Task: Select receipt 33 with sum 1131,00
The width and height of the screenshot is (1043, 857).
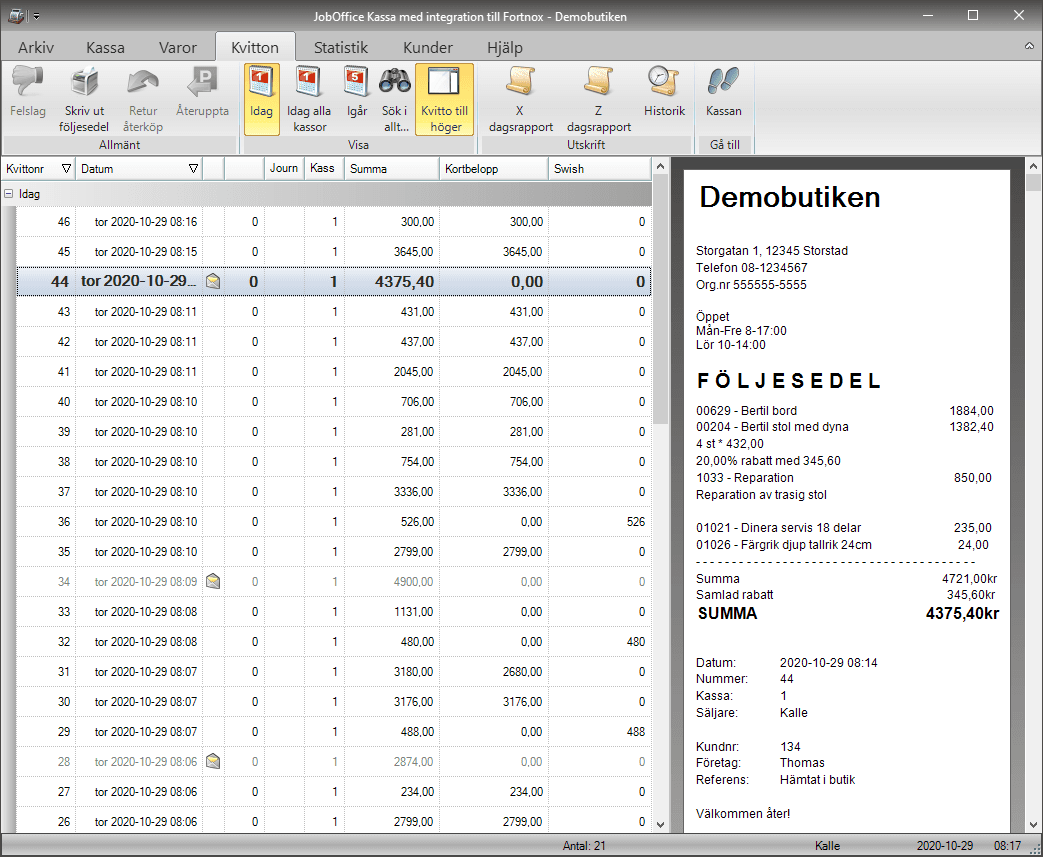Action: [333, 611]
